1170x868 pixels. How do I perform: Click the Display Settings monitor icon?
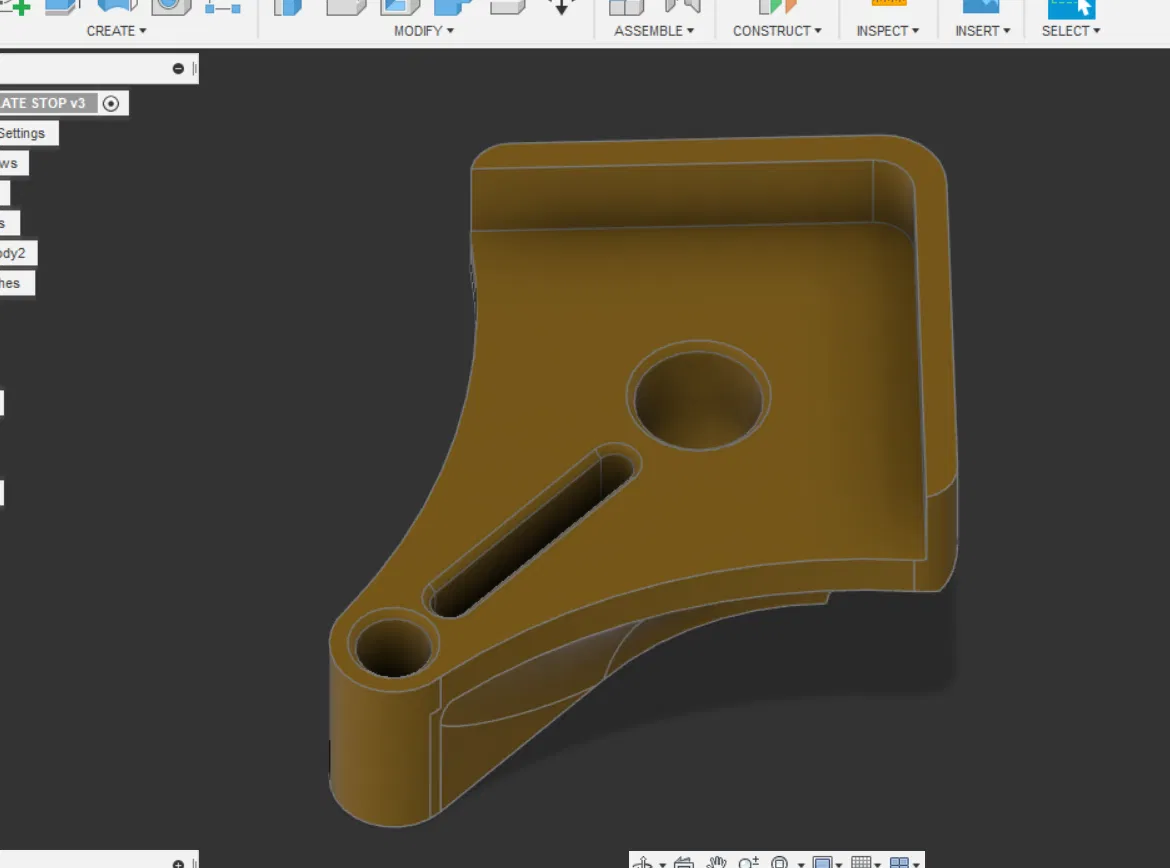(822, 863)
